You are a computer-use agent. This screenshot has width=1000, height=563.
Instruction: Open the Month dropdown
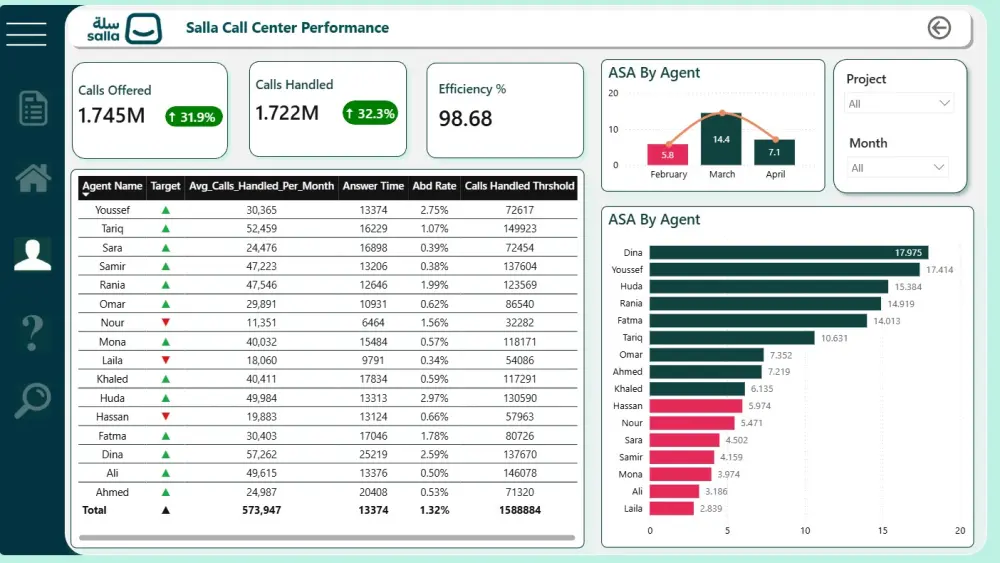[897, 168]
